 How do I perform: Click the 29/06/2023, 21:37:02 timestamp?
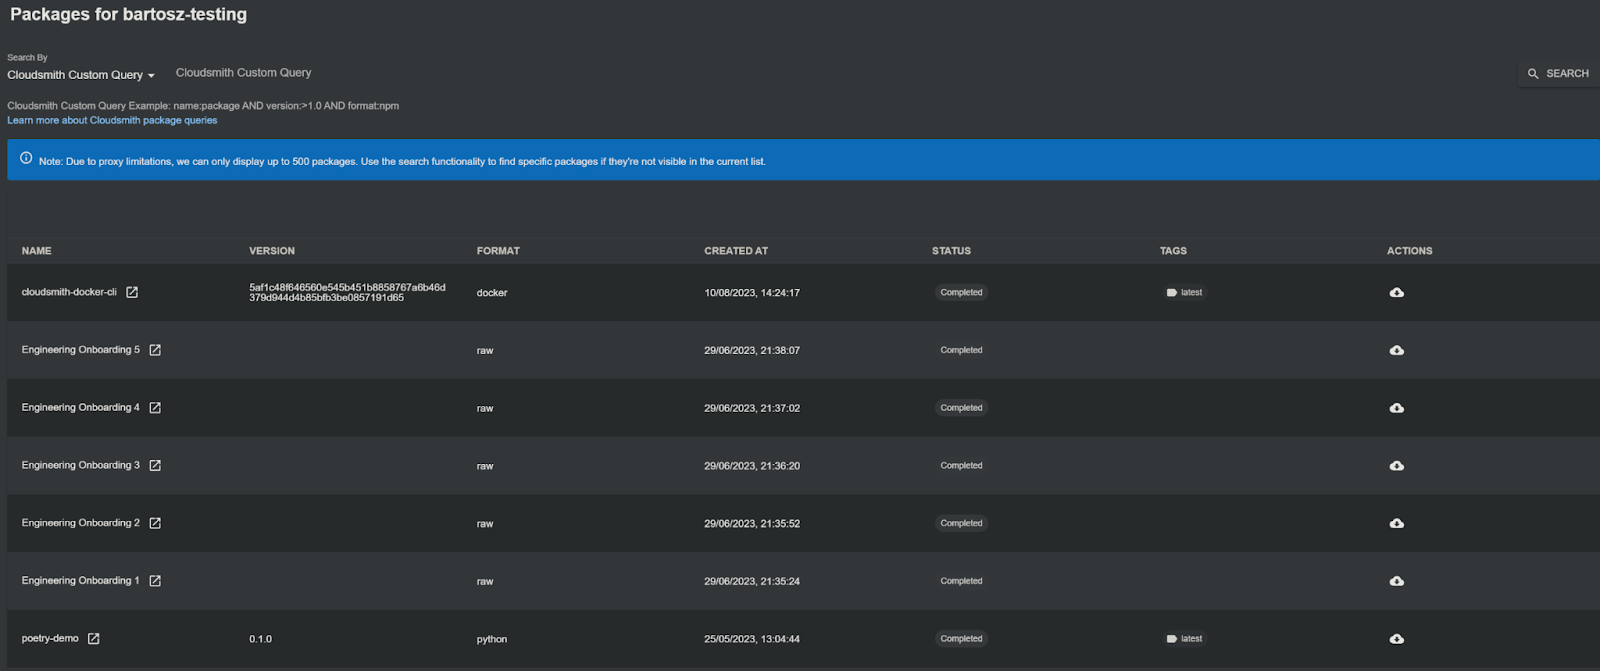(752, 408)
